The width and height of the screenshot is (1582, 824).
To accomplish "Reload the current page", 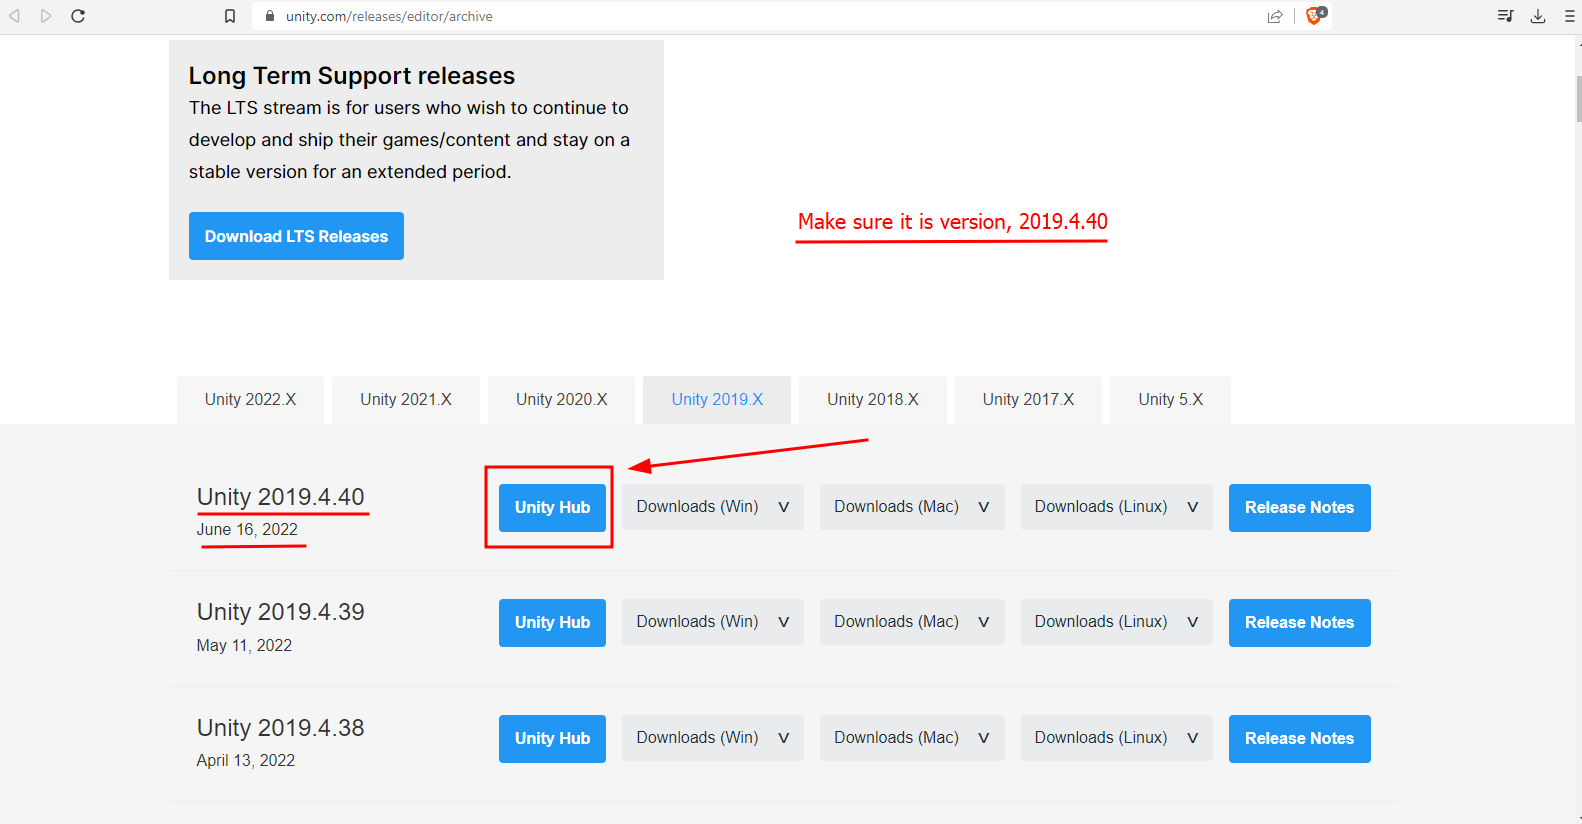I will tap(78, 16).
